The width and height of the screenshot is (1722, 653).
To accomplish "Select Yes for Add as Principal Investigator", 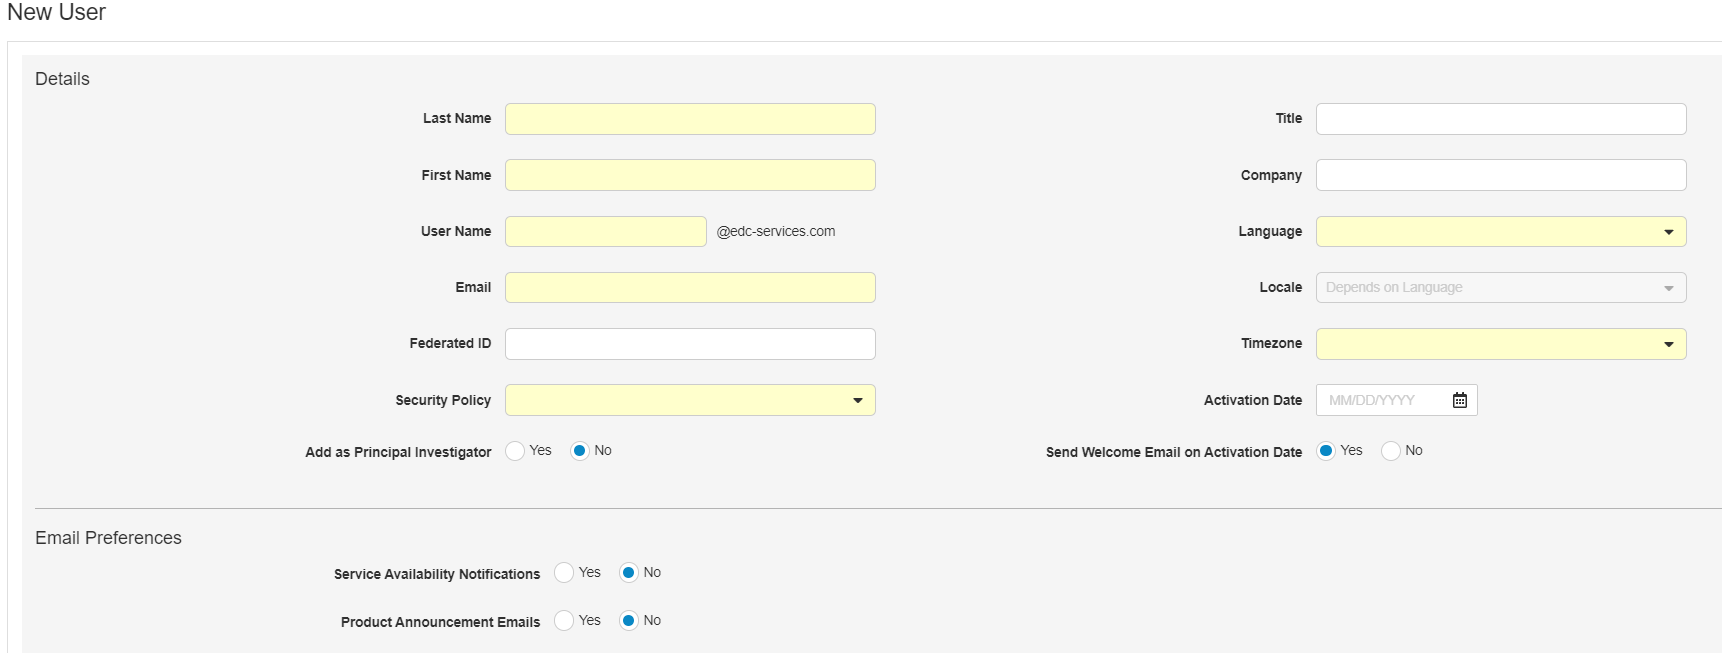I will 515,451.
